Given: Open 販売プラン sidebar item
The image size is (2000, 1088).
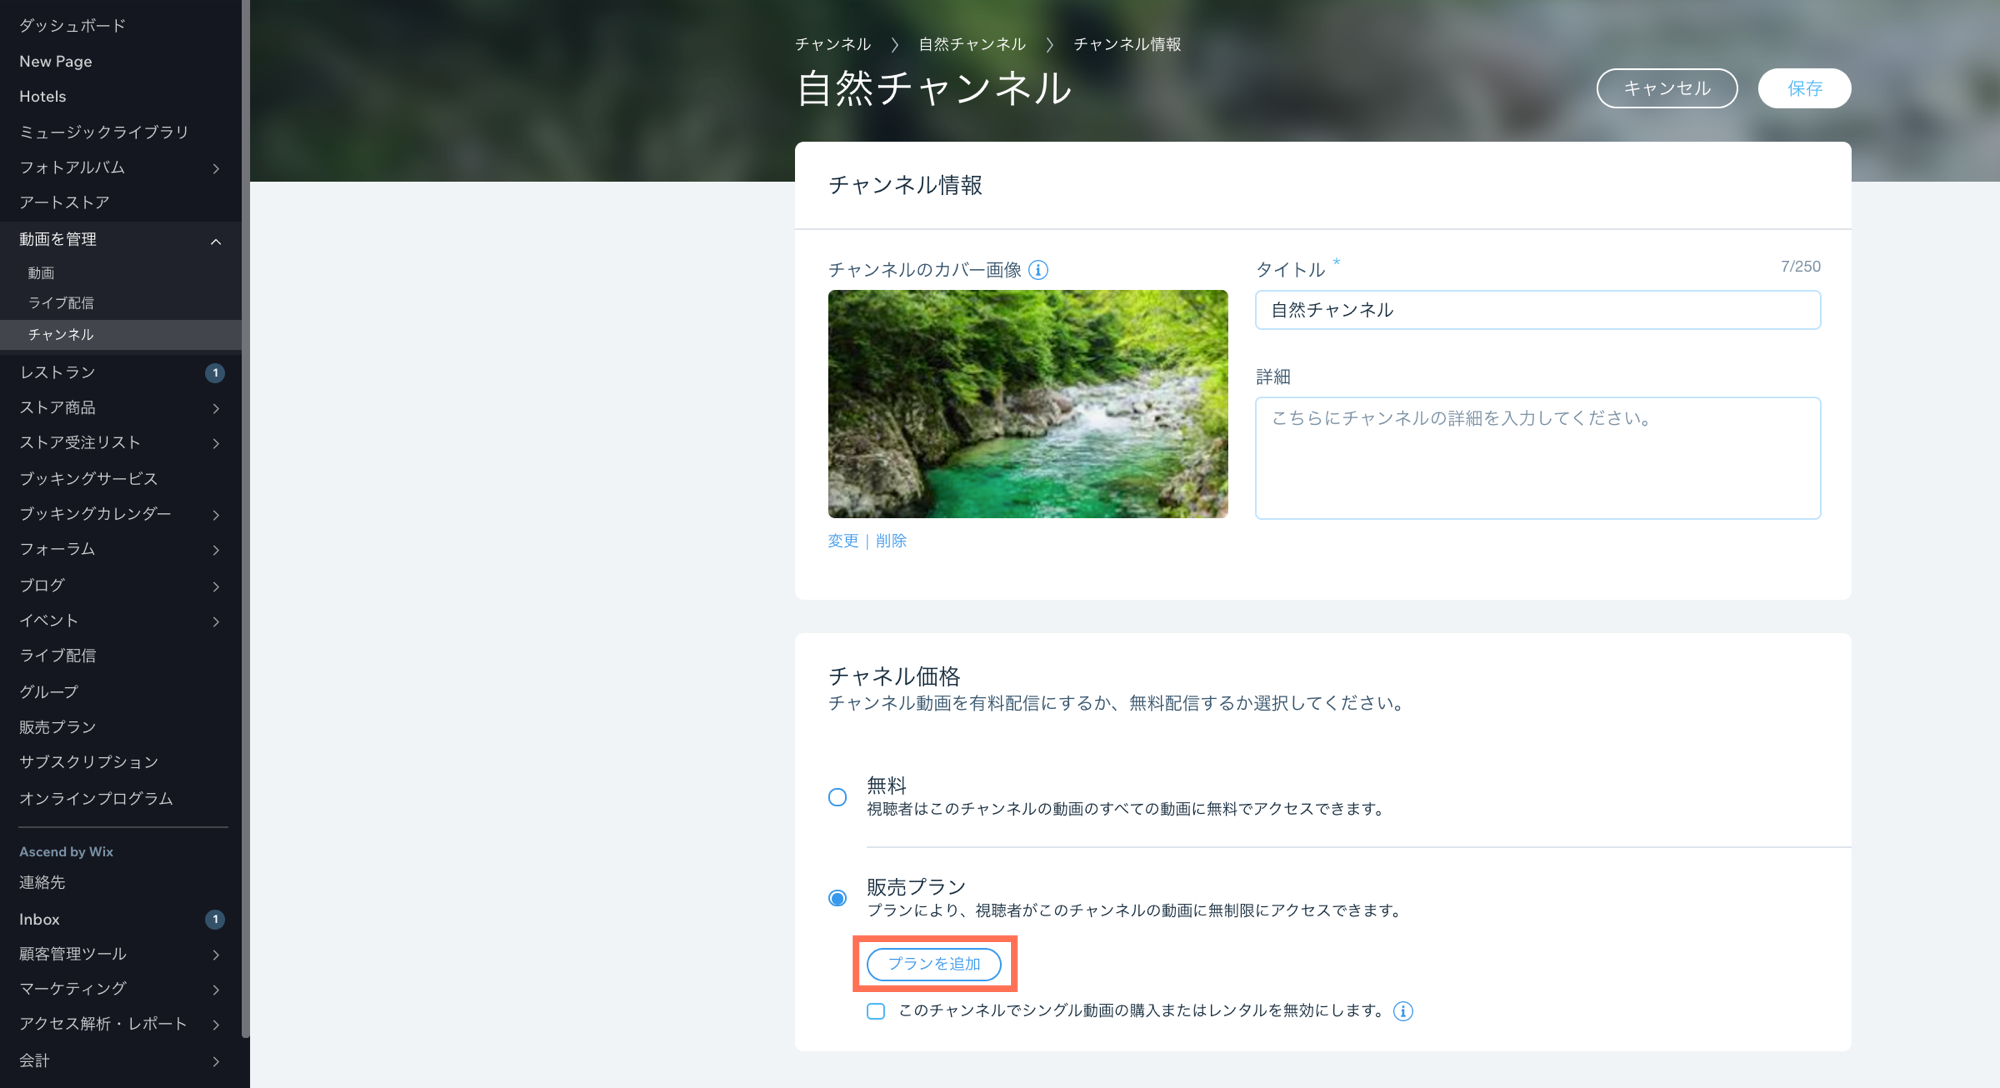Looking at the screenshot, I should click(x=57, y=727).
